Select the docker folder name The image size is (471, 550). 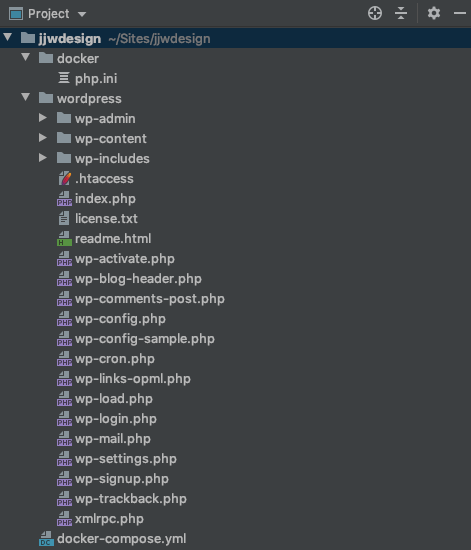(x=78, y=58)
